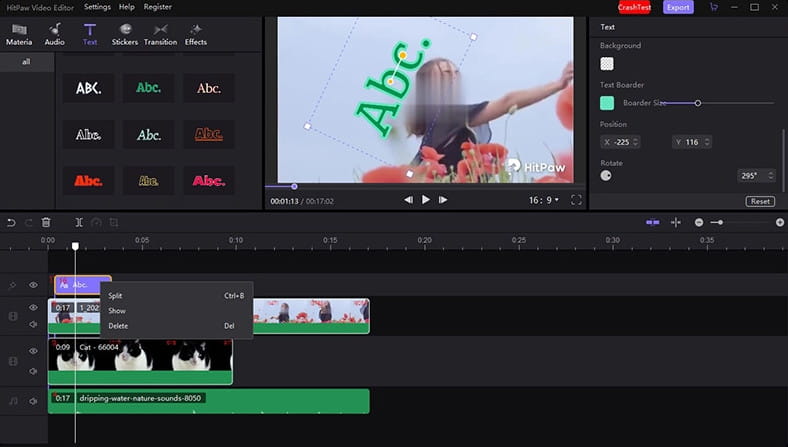Select the pink Abc text style

209,181
